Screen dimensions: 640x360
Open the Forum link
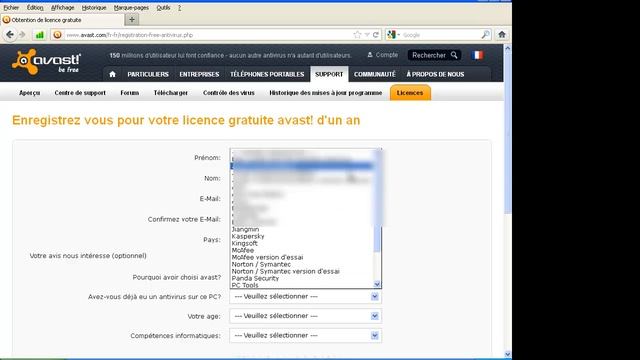coord(129,93)
